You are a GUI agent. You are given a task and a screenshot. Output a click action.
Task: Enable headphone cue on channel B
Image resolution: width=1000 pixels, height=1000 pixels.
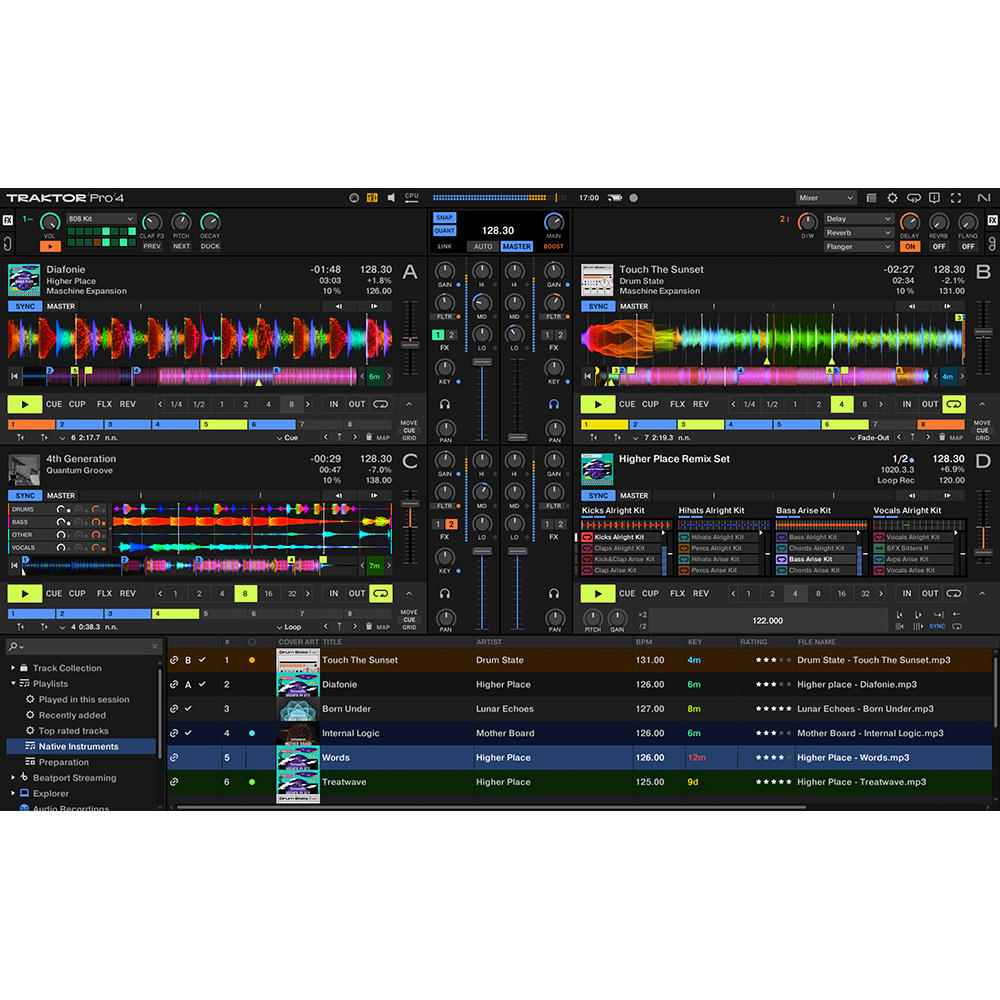tap(554, 404)
